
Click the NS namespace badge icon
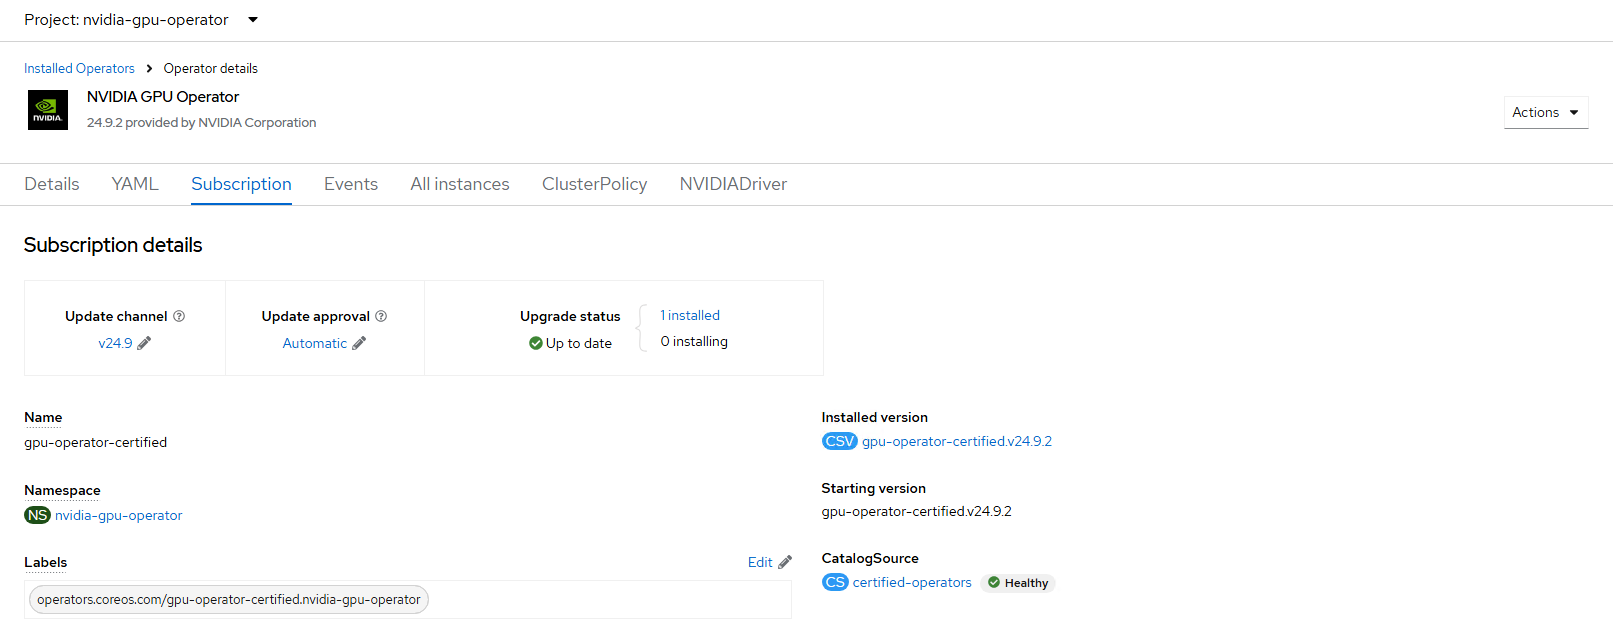tap(37, 515)
